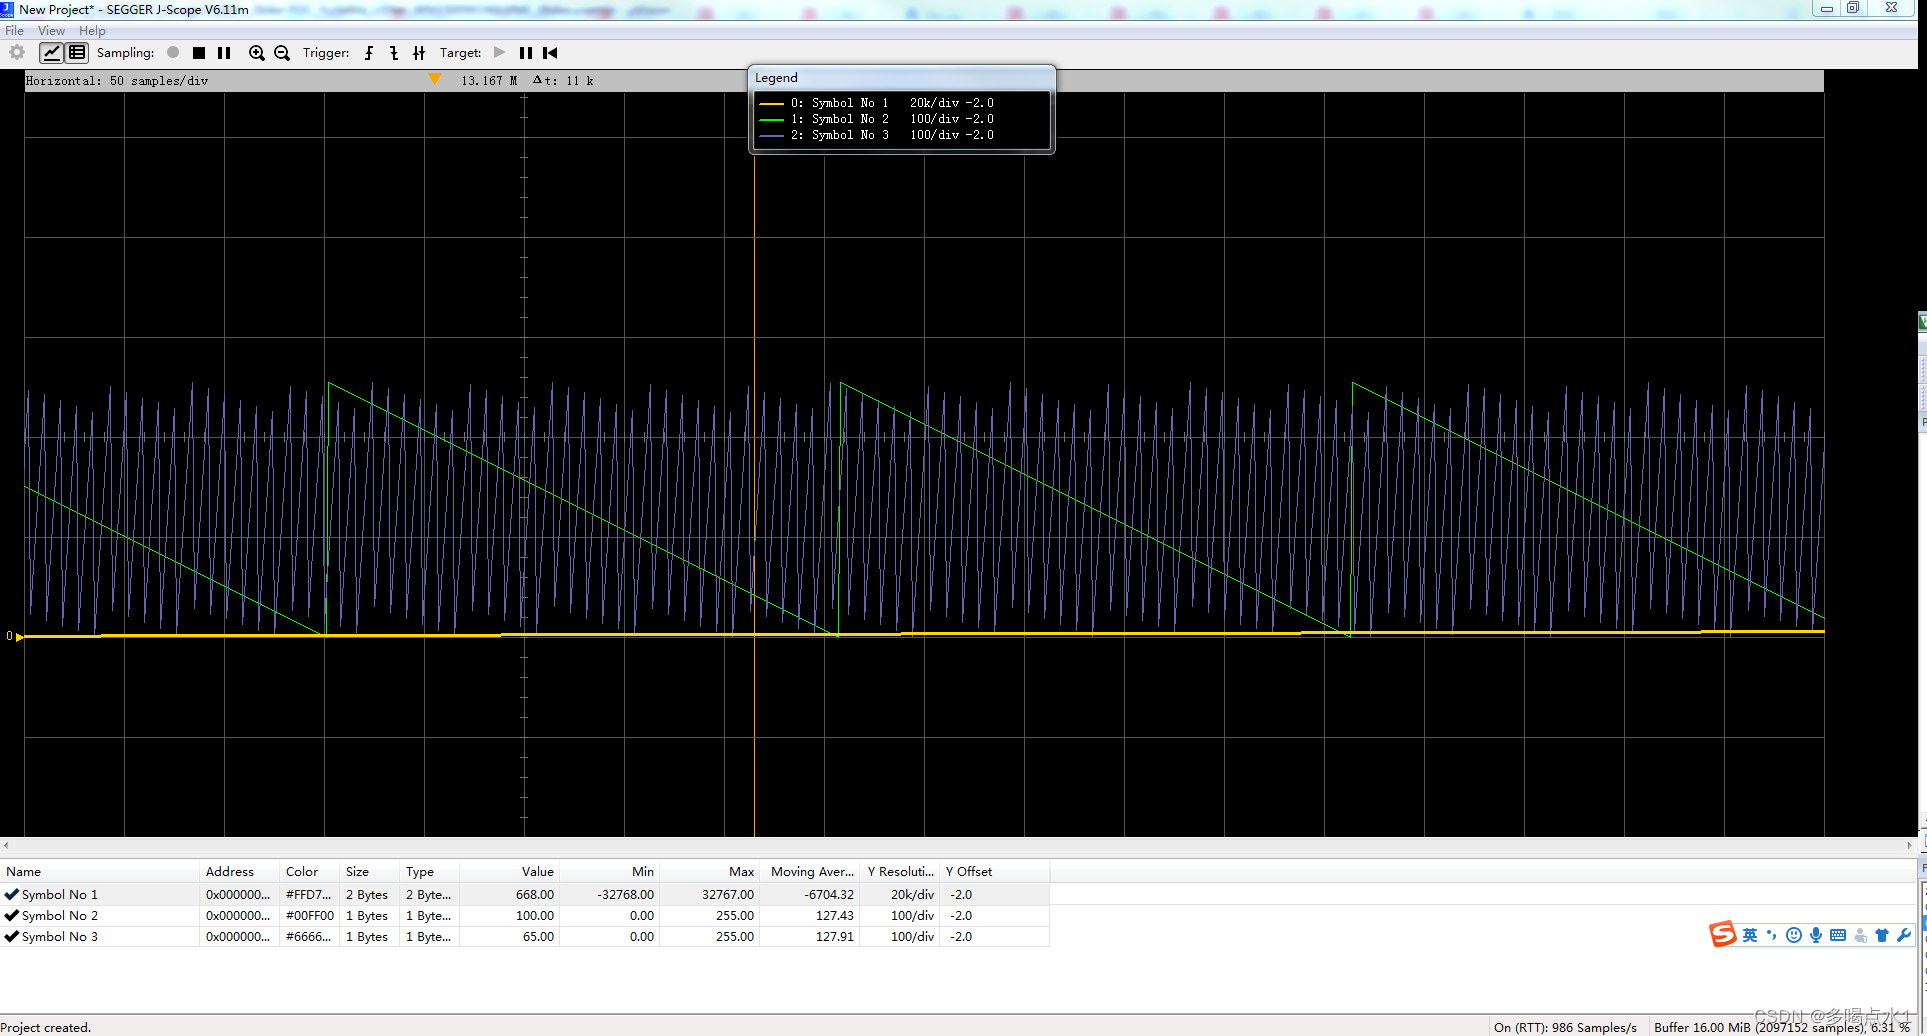Sort by the Value column header
The width and height of the screenshot is (1927, 1036).
coord(509,872)
